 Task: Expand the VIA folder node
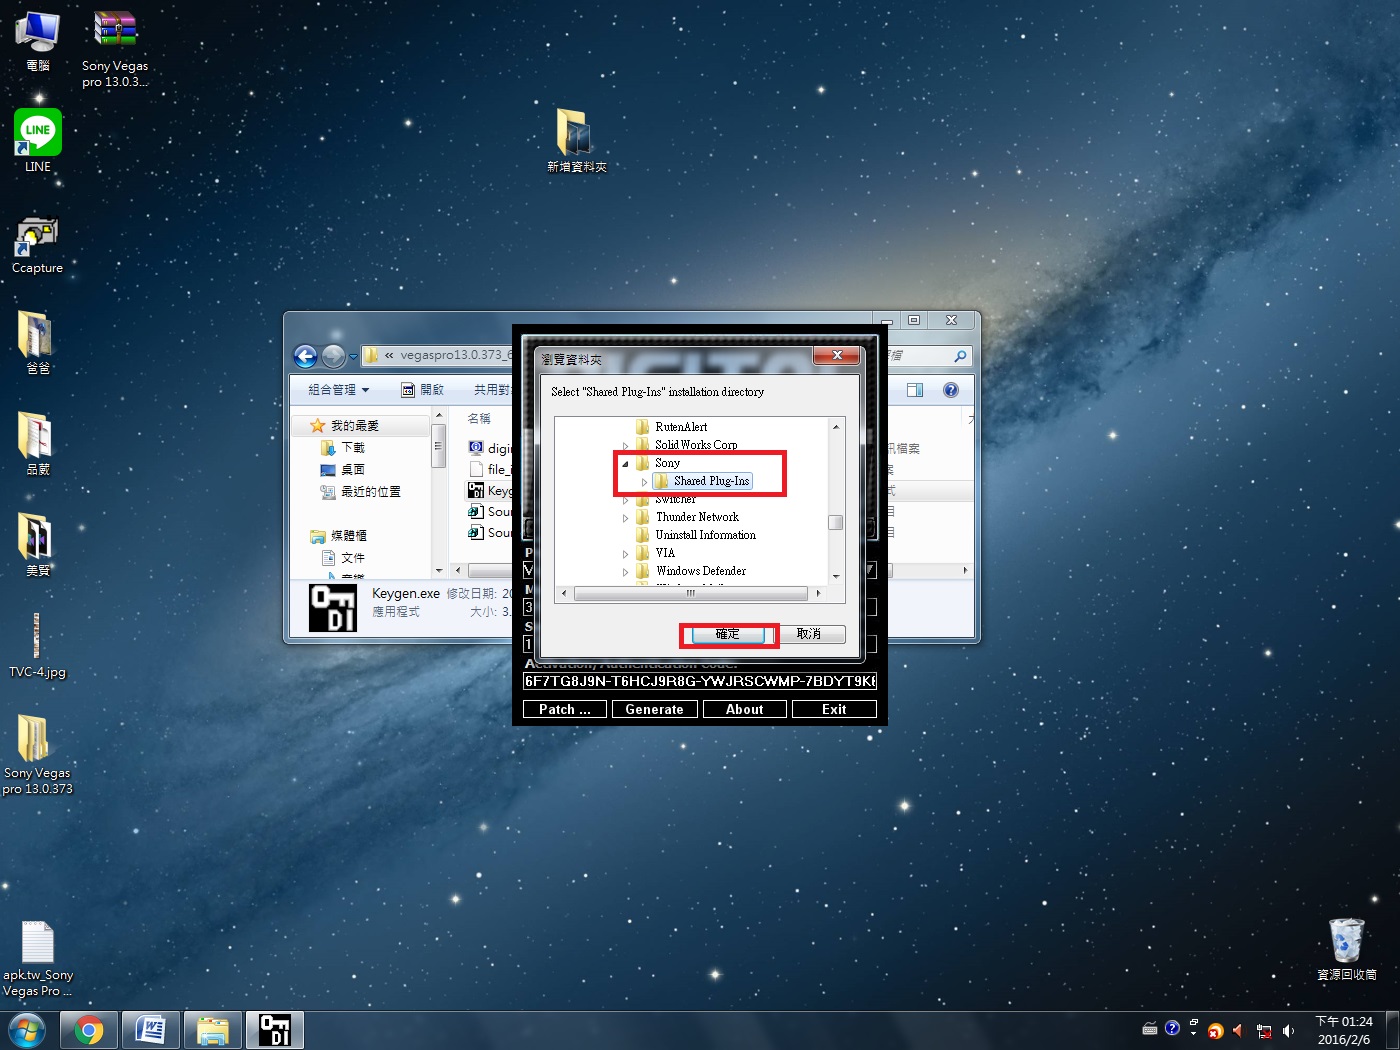[626, 554]
